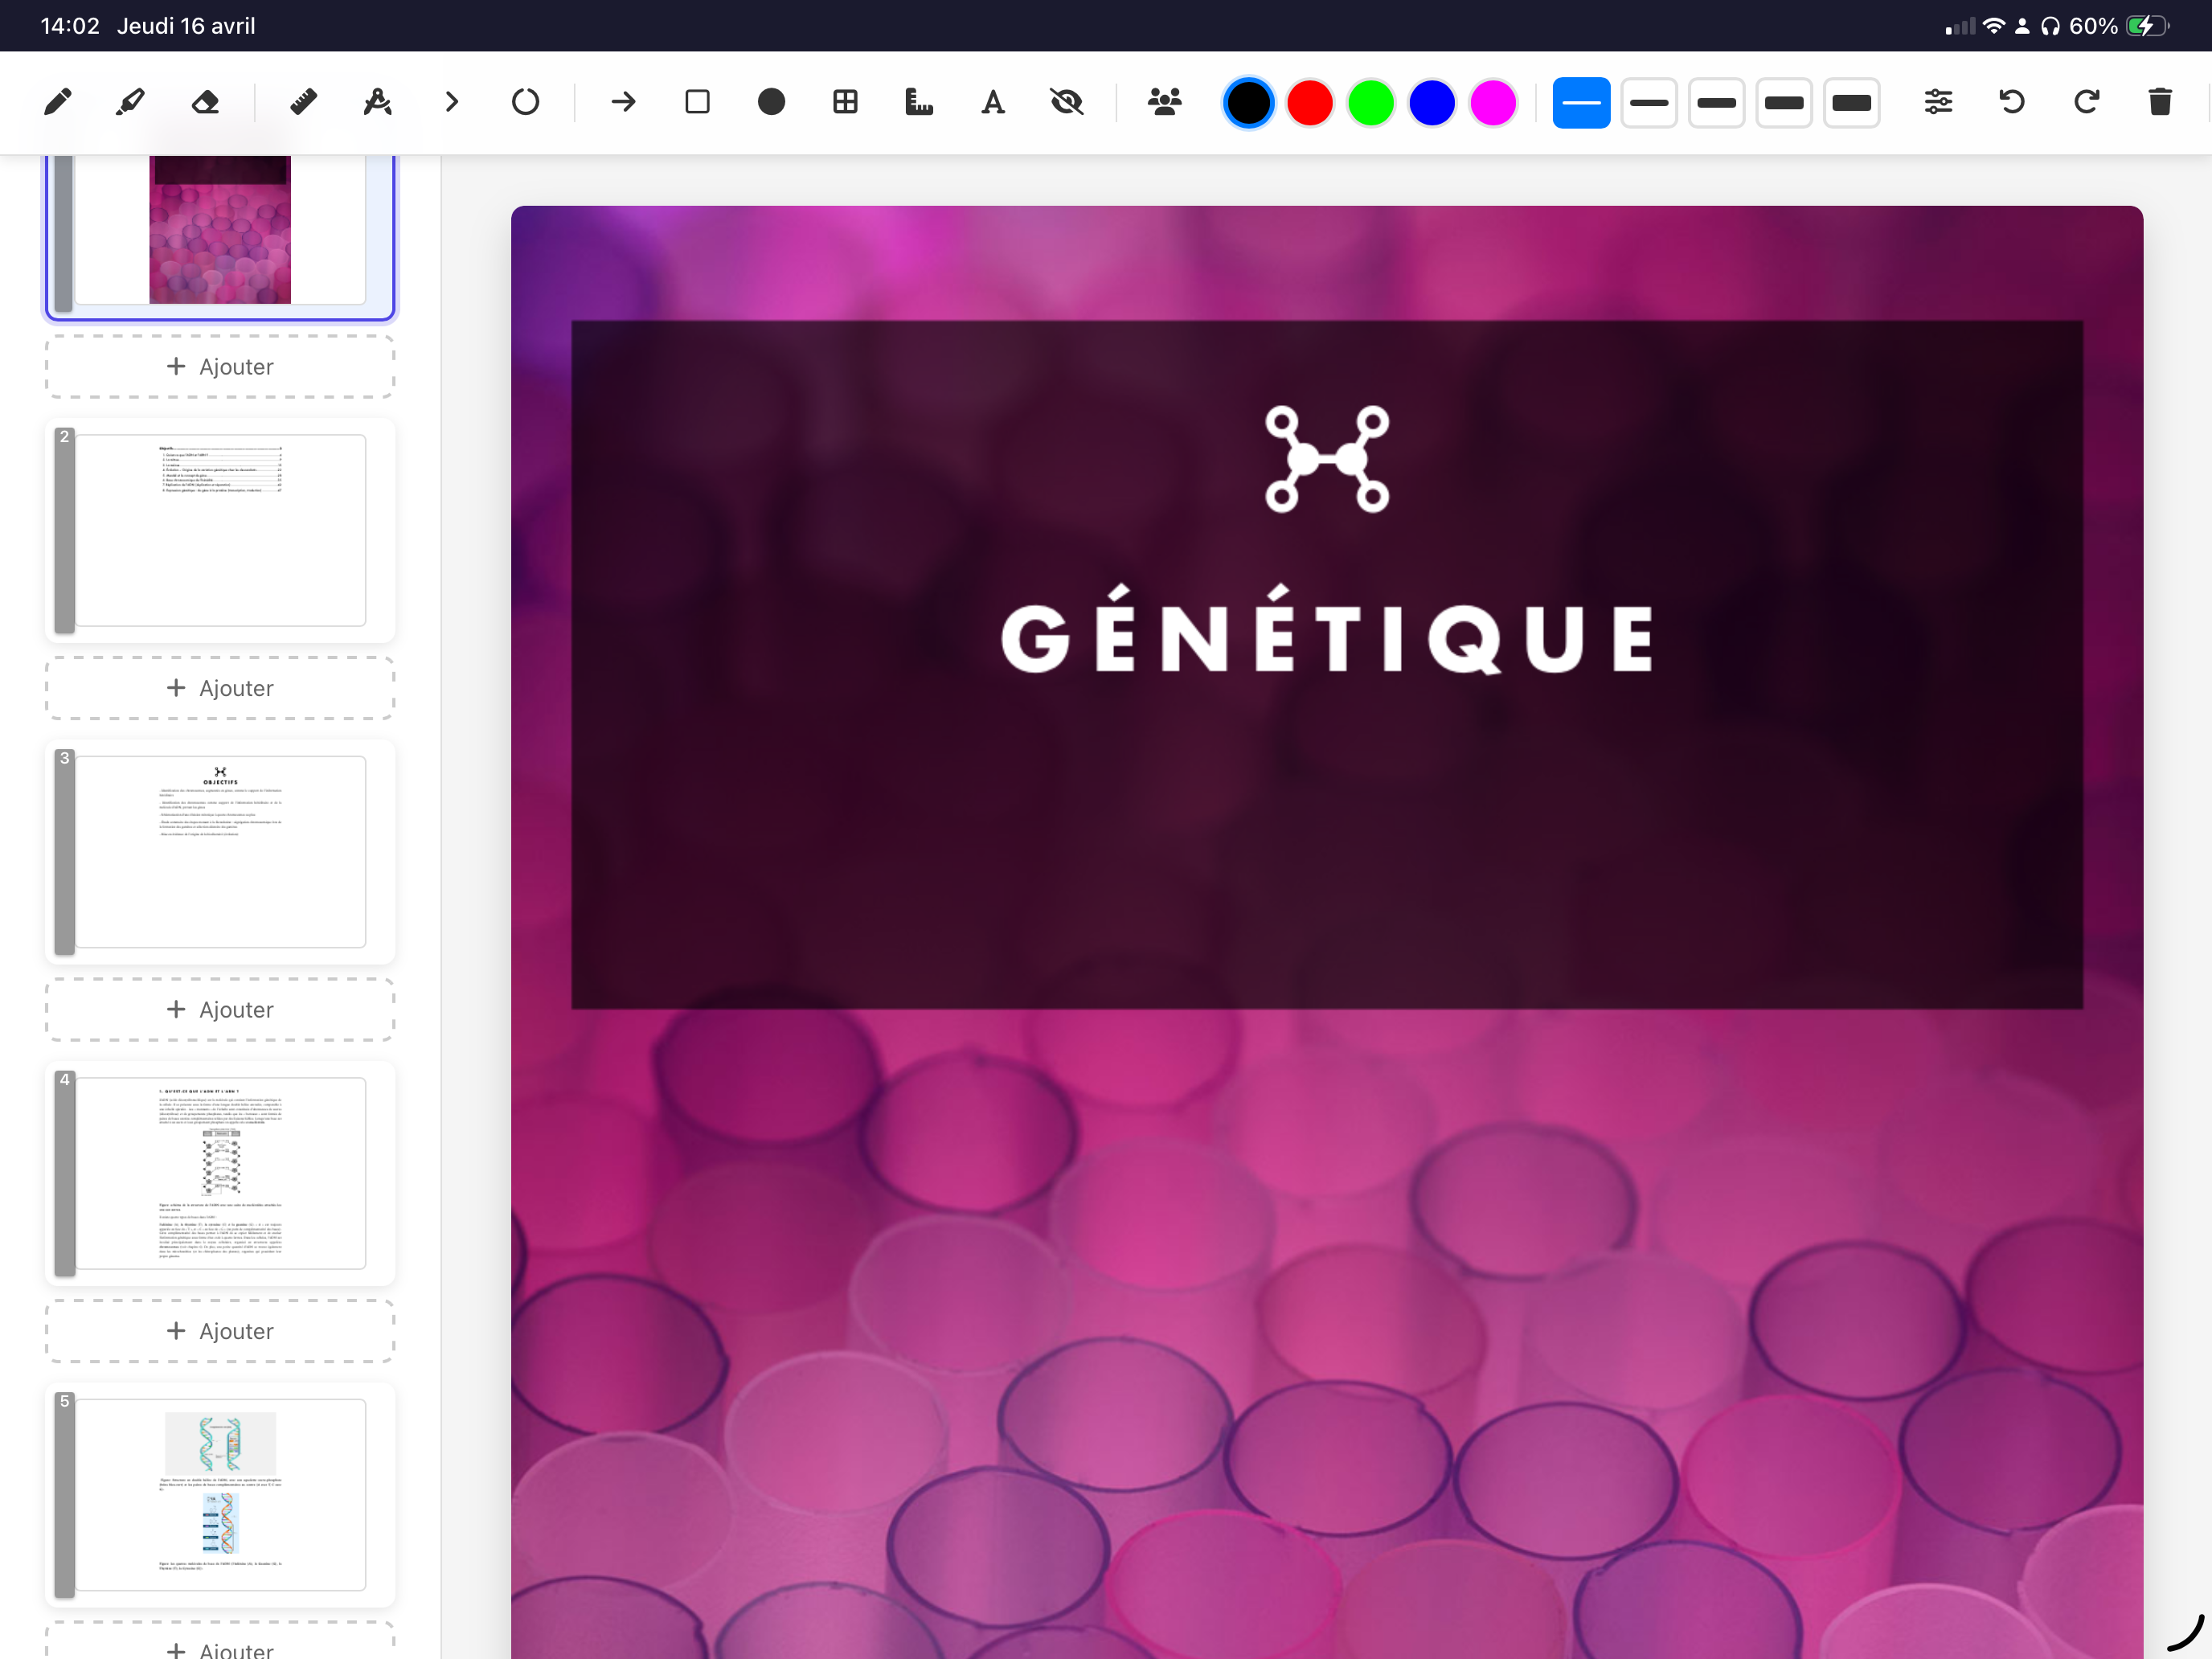Choose the red pen color
This screenshot has height=1659, width=2212.
(1310, 103)
